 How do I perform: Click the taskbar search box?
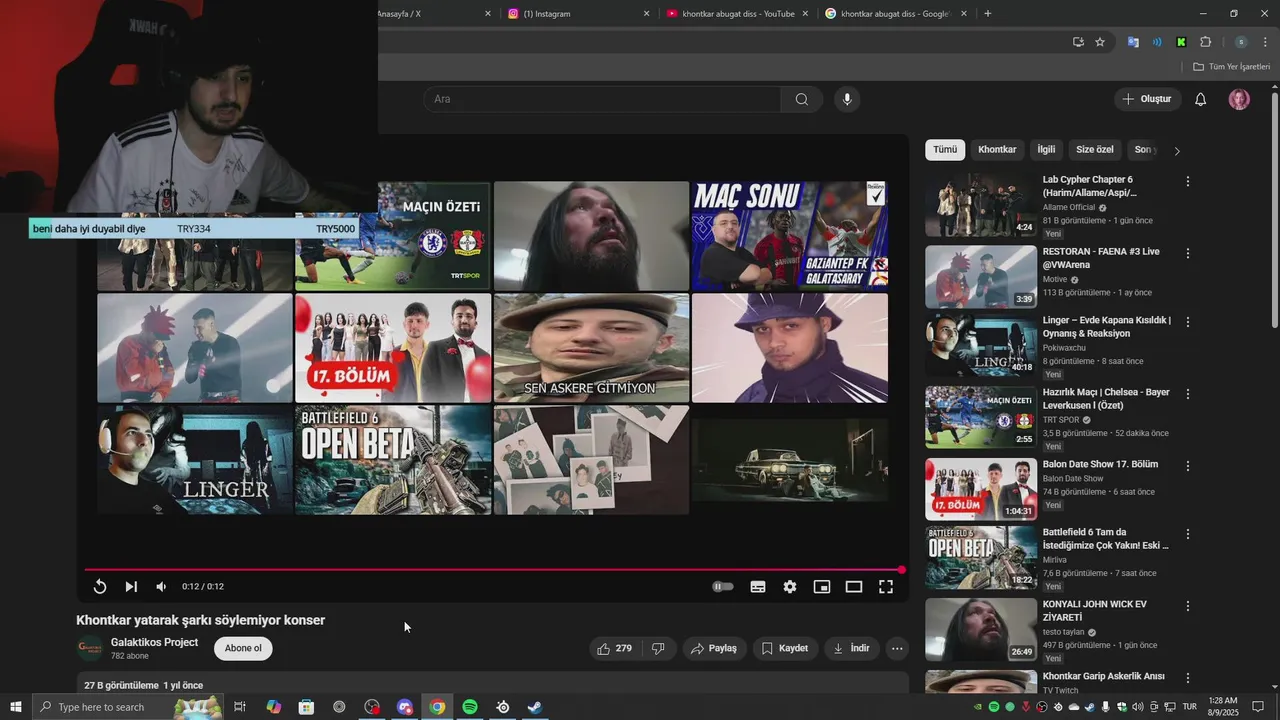click(x=127, y=707)
